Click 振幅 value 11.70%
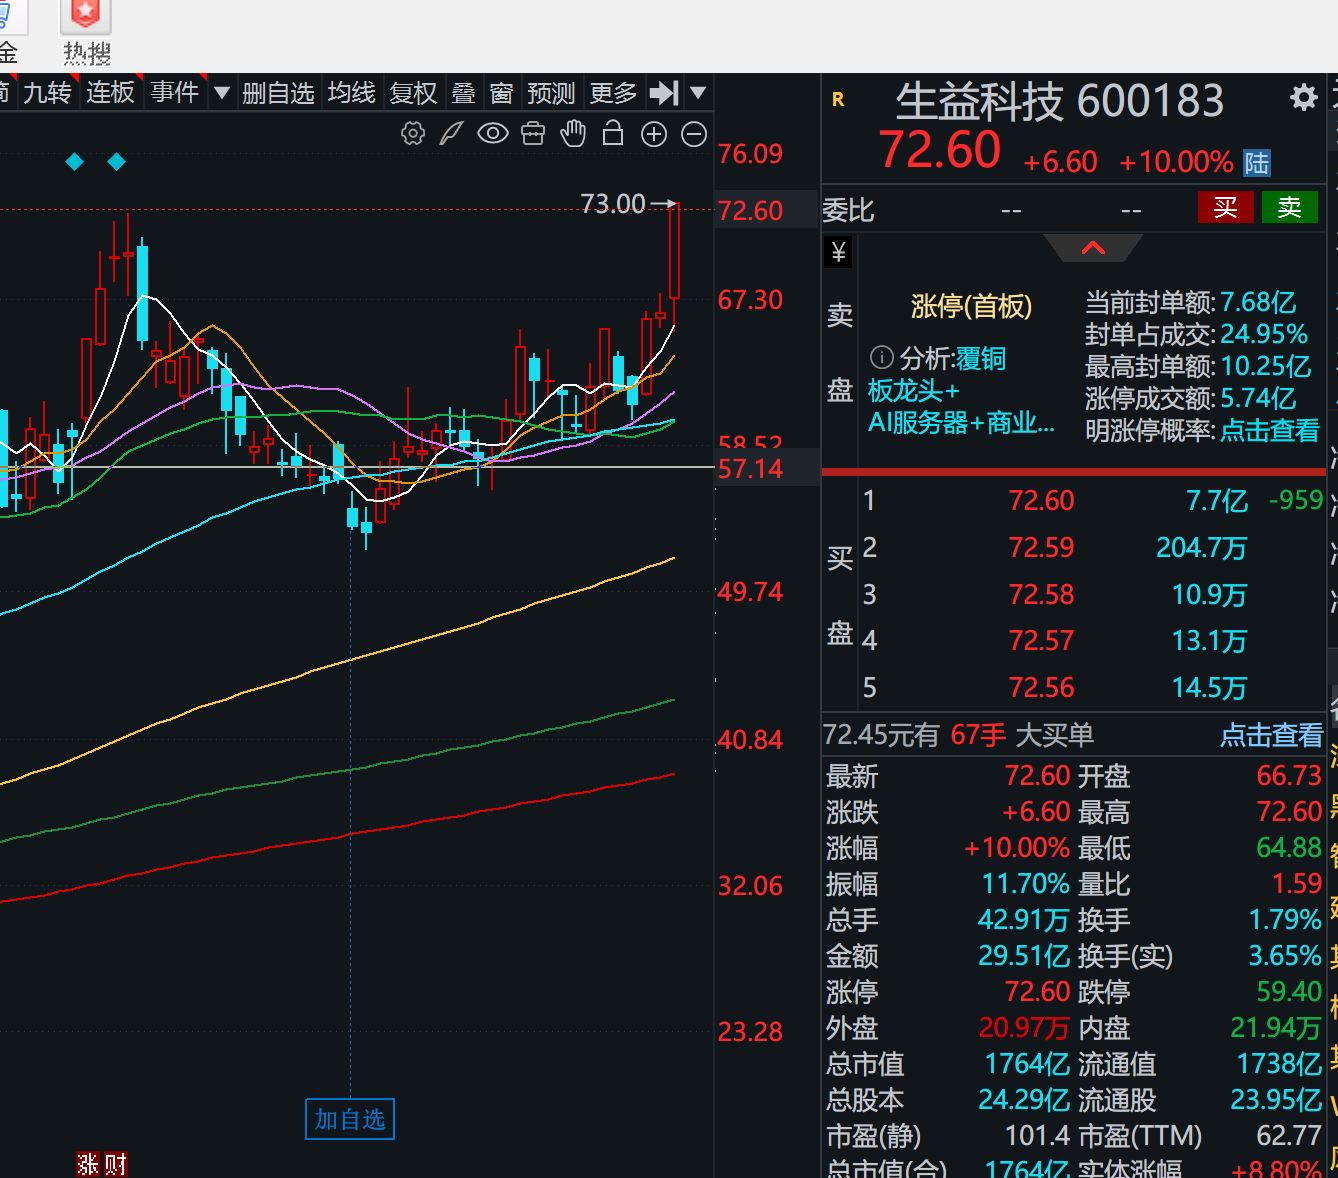The image size is (1338, 1178). pos(1026,884)
